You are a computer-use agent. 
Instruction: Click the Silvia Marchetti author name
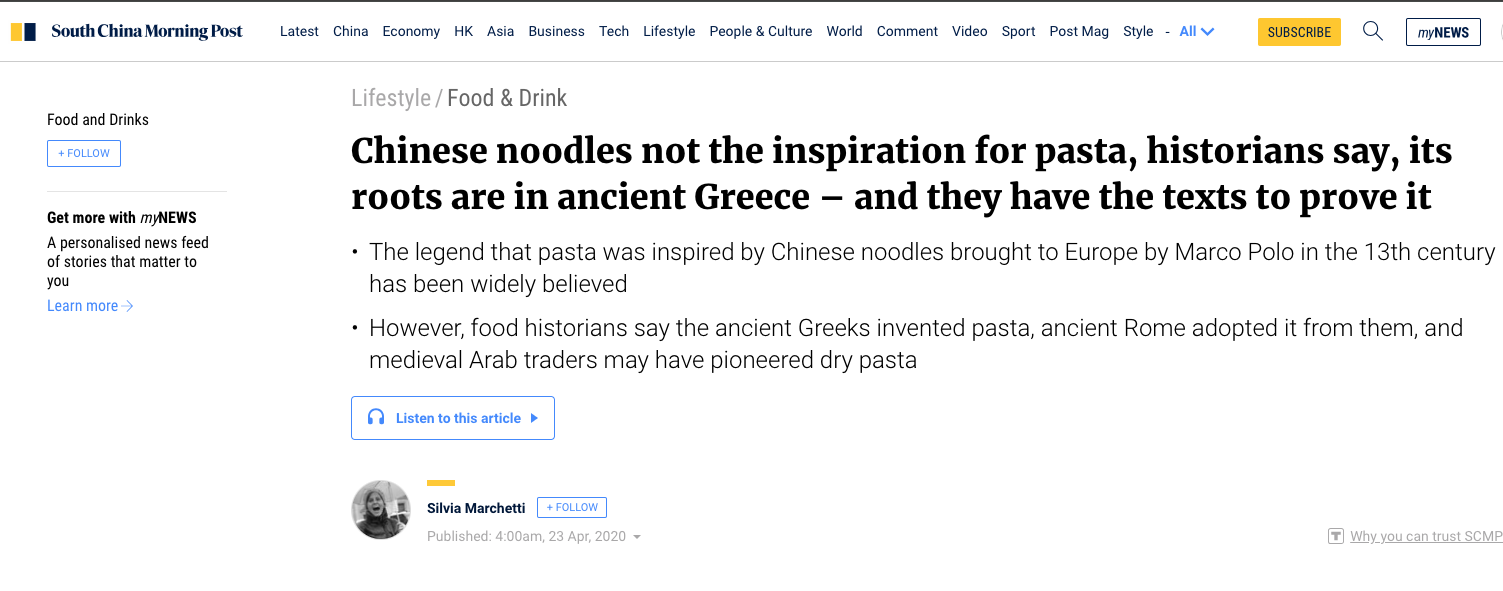pyautogui.click(x=476, y=508)
